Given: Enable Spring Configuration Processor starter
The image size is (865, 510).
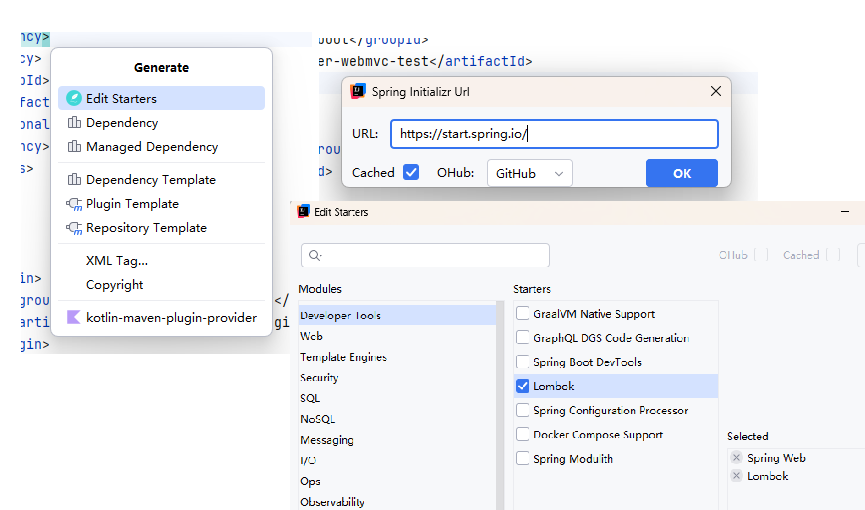Looking at the screenshot, I should (522, 410).
